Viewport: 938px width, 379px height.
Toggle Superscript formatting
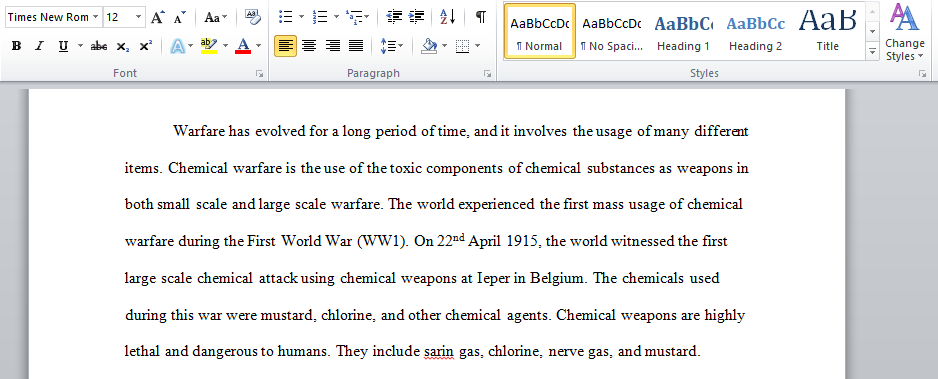[145, 46]
